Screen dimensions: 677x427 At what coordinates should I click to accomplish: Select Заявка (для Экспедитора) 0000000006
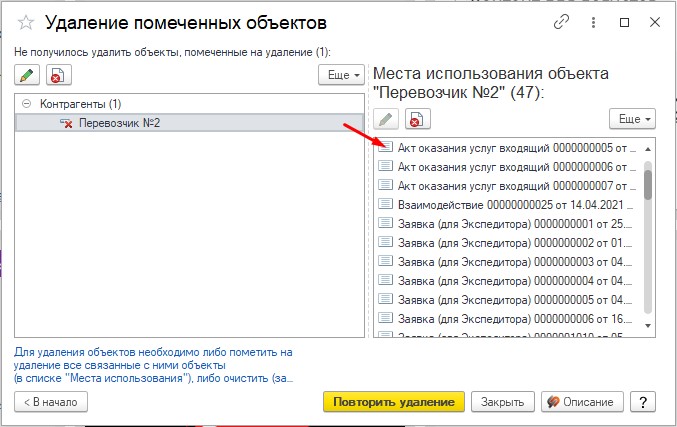point(508,319)
